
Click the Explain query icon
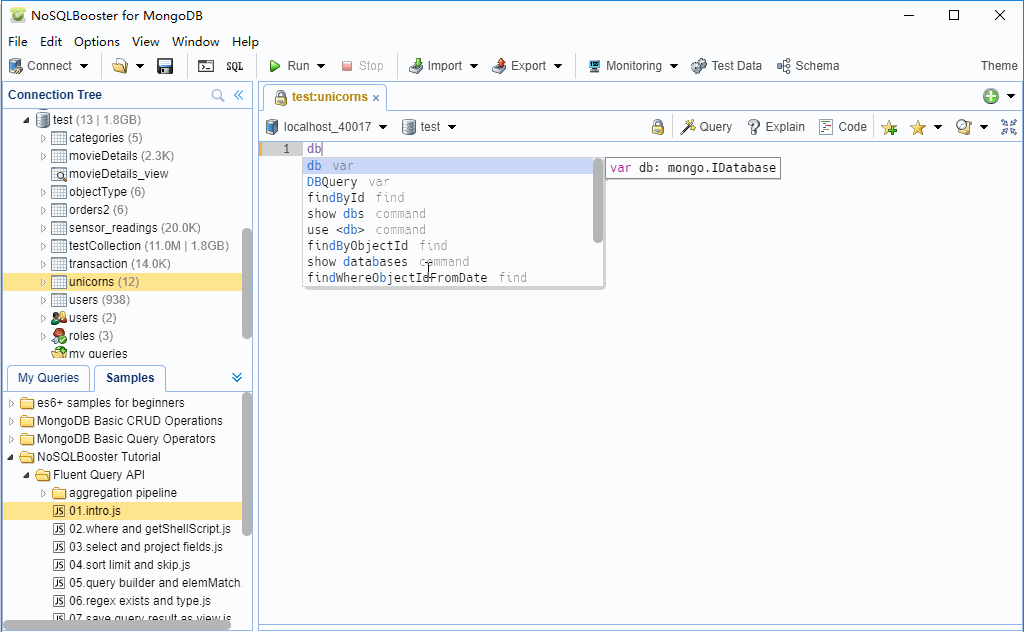pos(775,126)
